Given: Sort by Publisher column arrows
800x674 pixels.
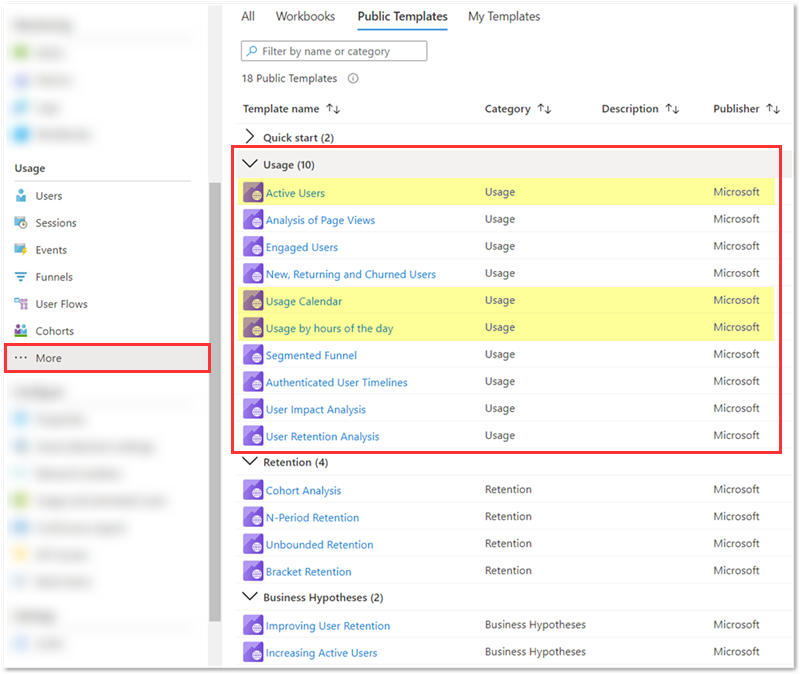Looking at the screenshot, I should (x=773, y=109).
